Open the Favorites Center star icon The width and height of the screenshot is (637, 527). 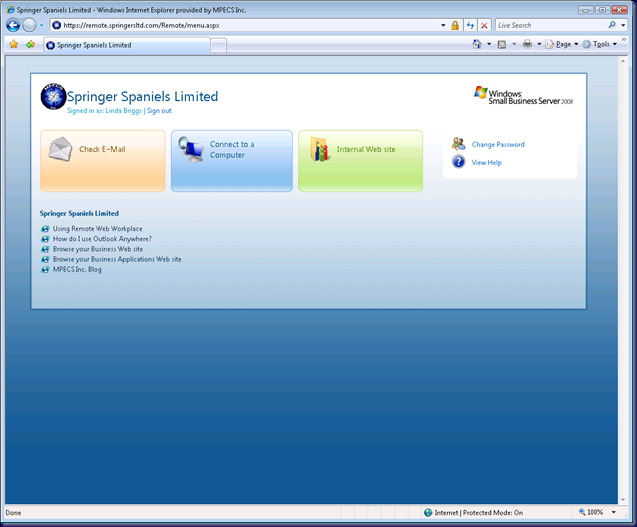[14, 44]
